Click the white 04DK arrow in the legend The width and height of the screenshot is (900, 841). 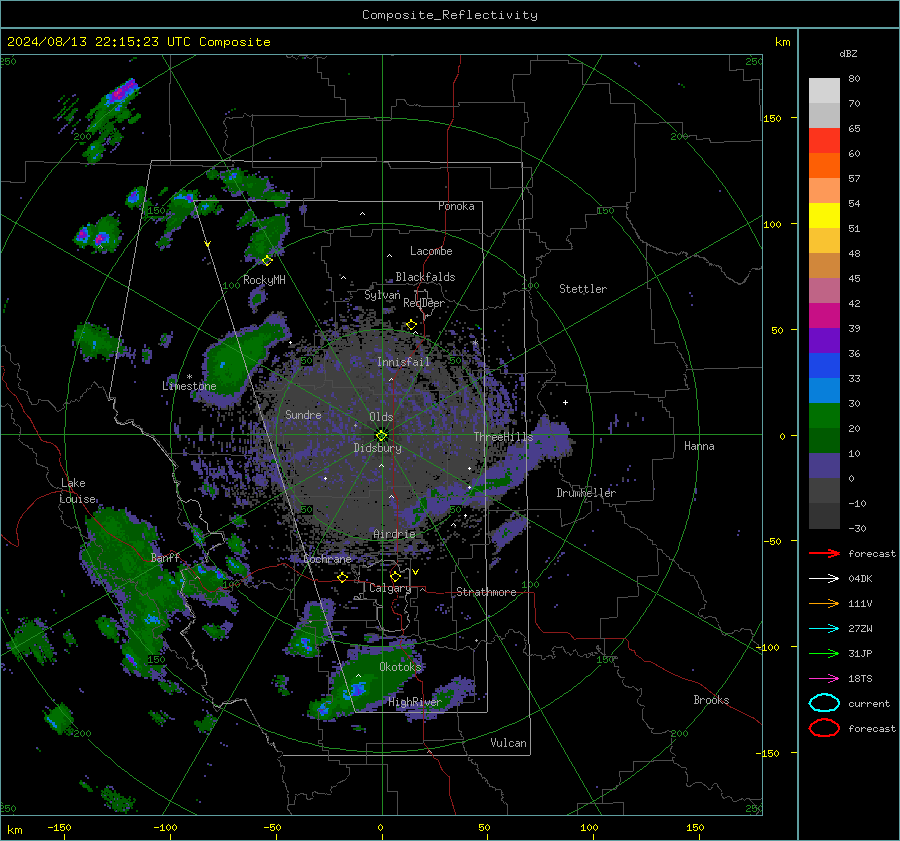(824, 579)
